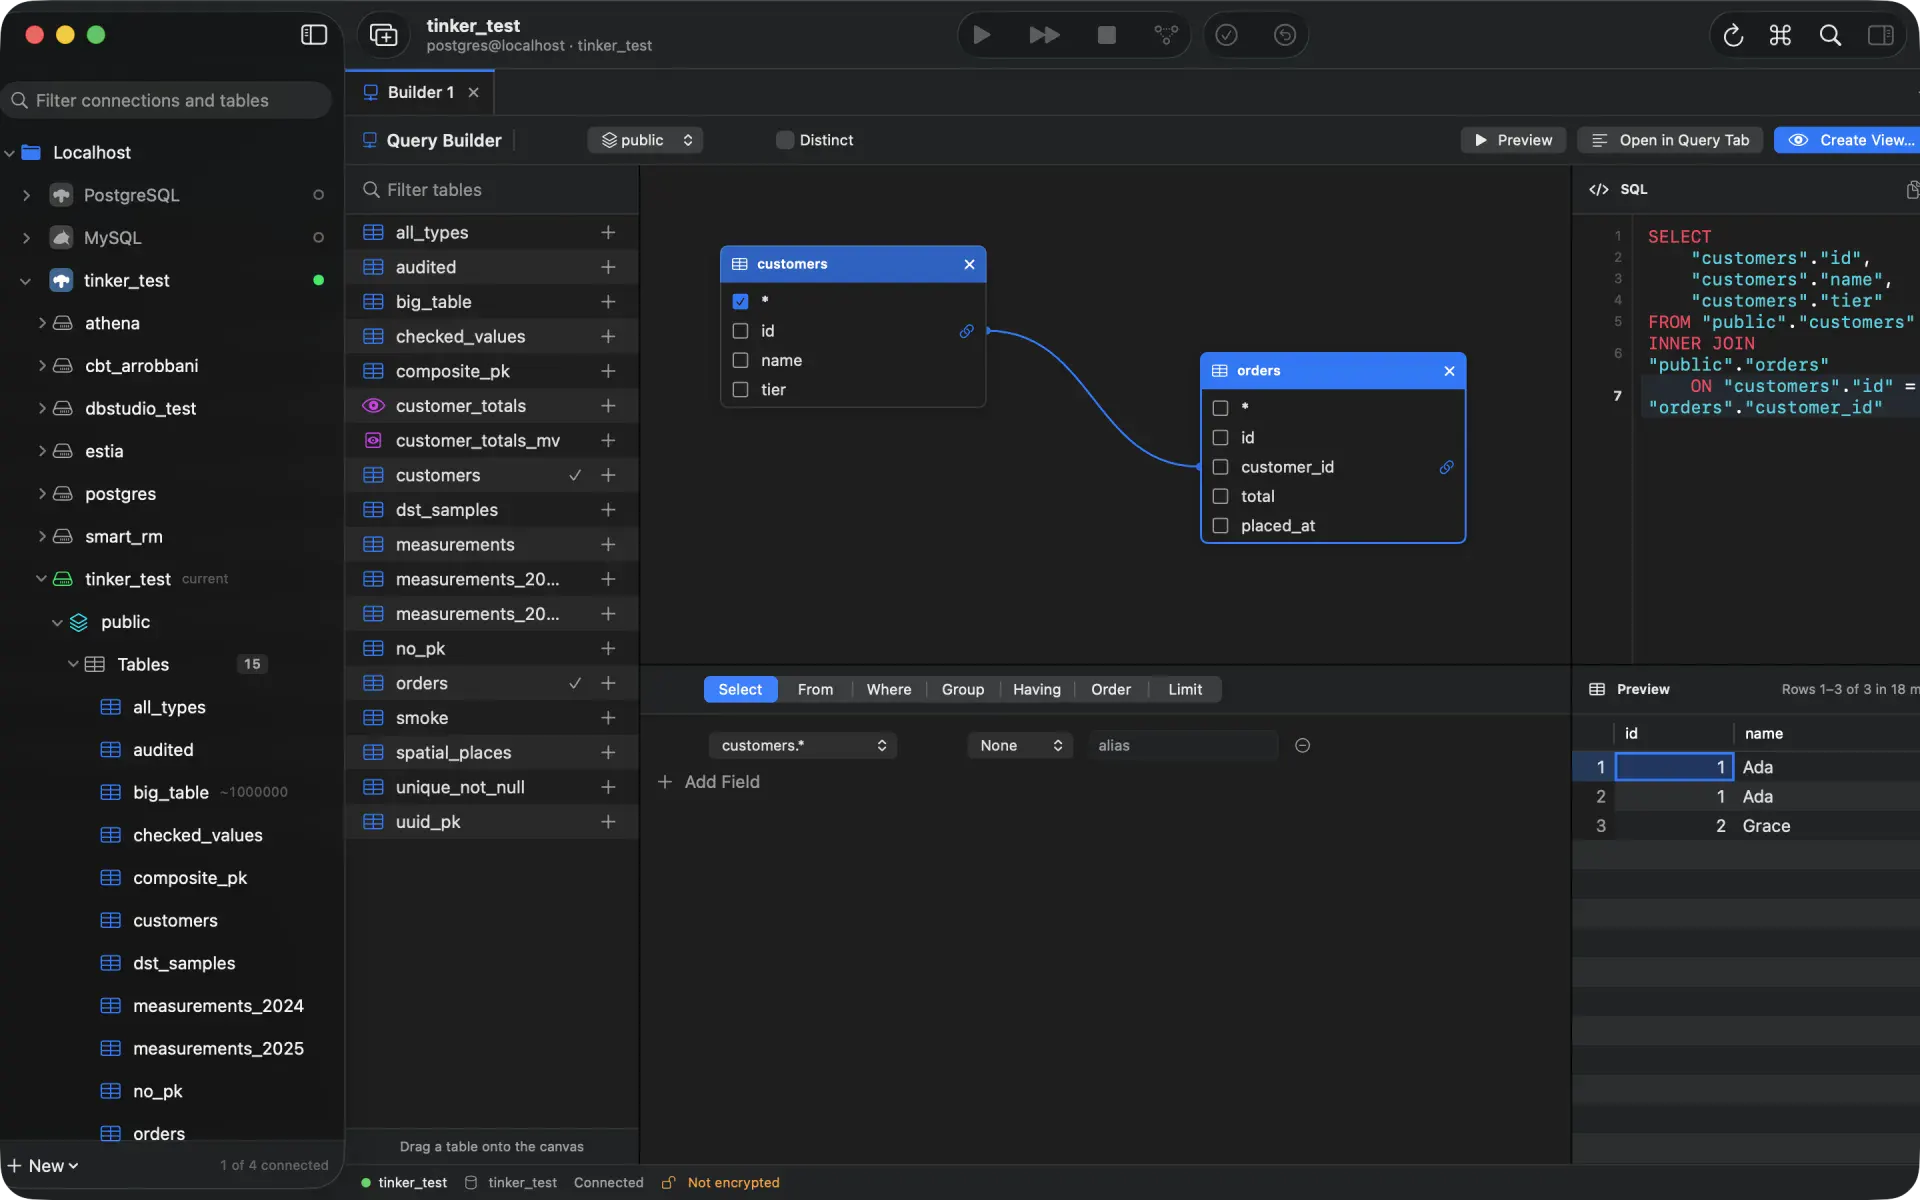Click the search magnifier in top toolbar
The image size is (1920, 1200).
1830,35
